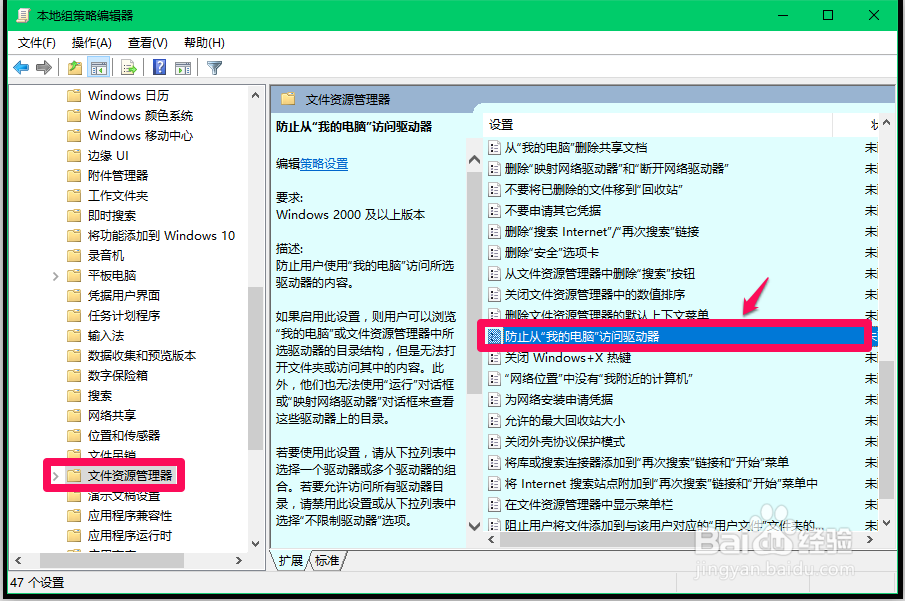The height and width of the screenshot is (601, 905).
Task: Click policy icon beside 在文件资源管理器中显示菜单栏
Action: pos(494,505)
